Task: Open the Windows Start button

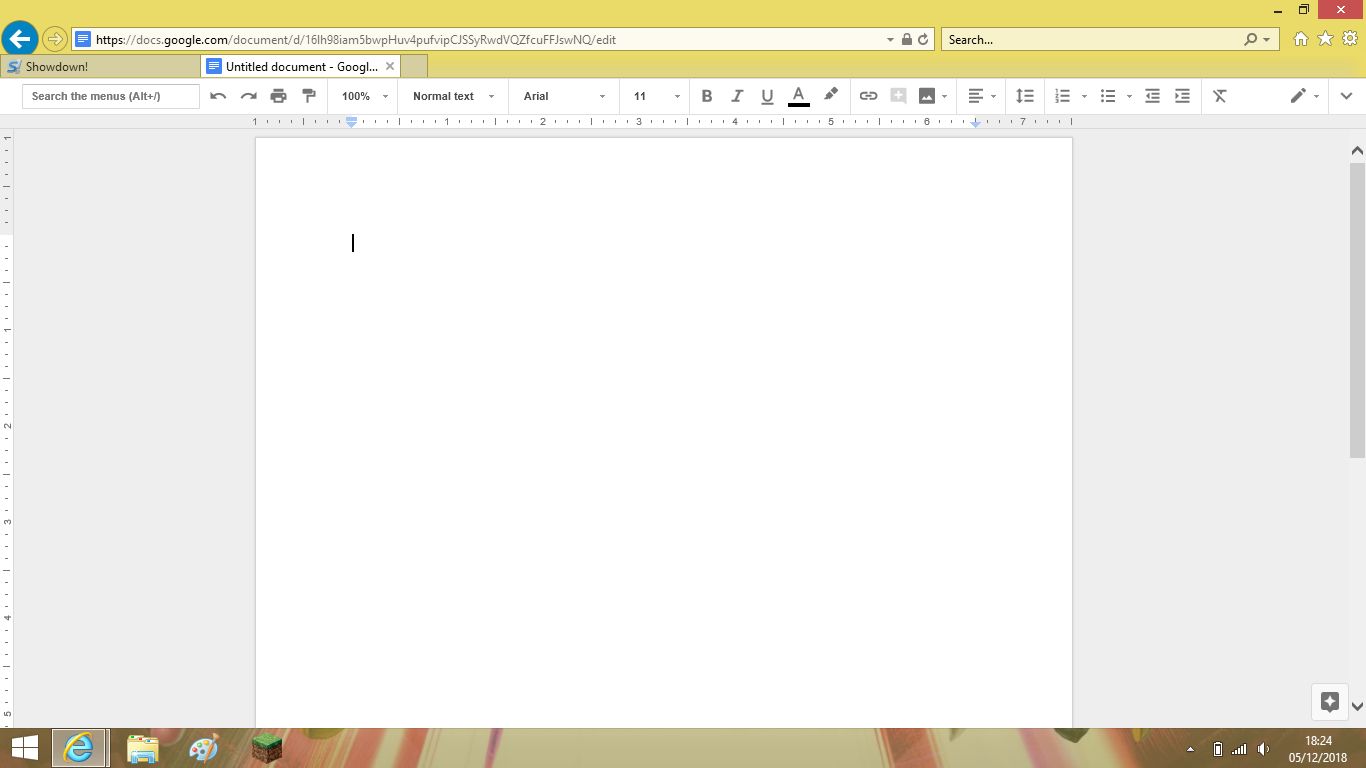Action: pyautogui.click(x=24, y=748)
